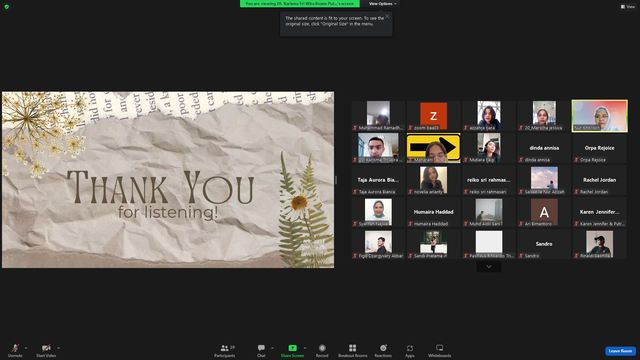
Task: Select the Figo Dzergyvary Akbar video tile
Action: click(378, 244)
